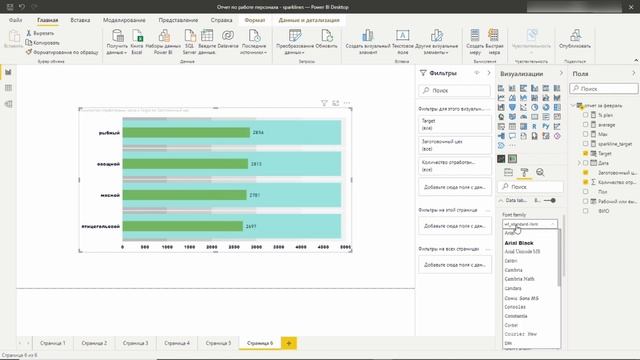Screen dimensions: 640x360
Task: Choose Comic Sans MS from font list
Action: 522,298
